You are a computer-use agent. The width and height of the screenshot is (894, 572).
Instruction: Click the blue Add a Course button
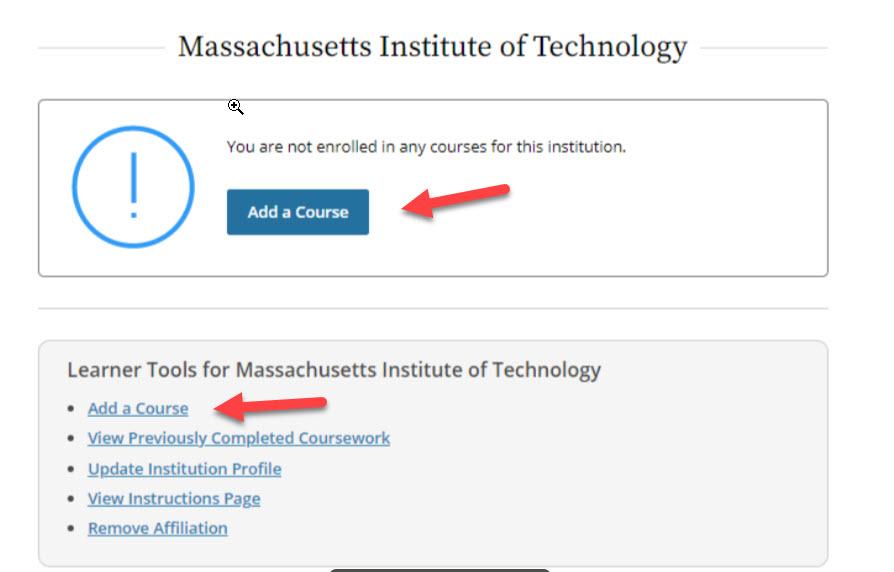pyautogui.click(x=298, y=212)
